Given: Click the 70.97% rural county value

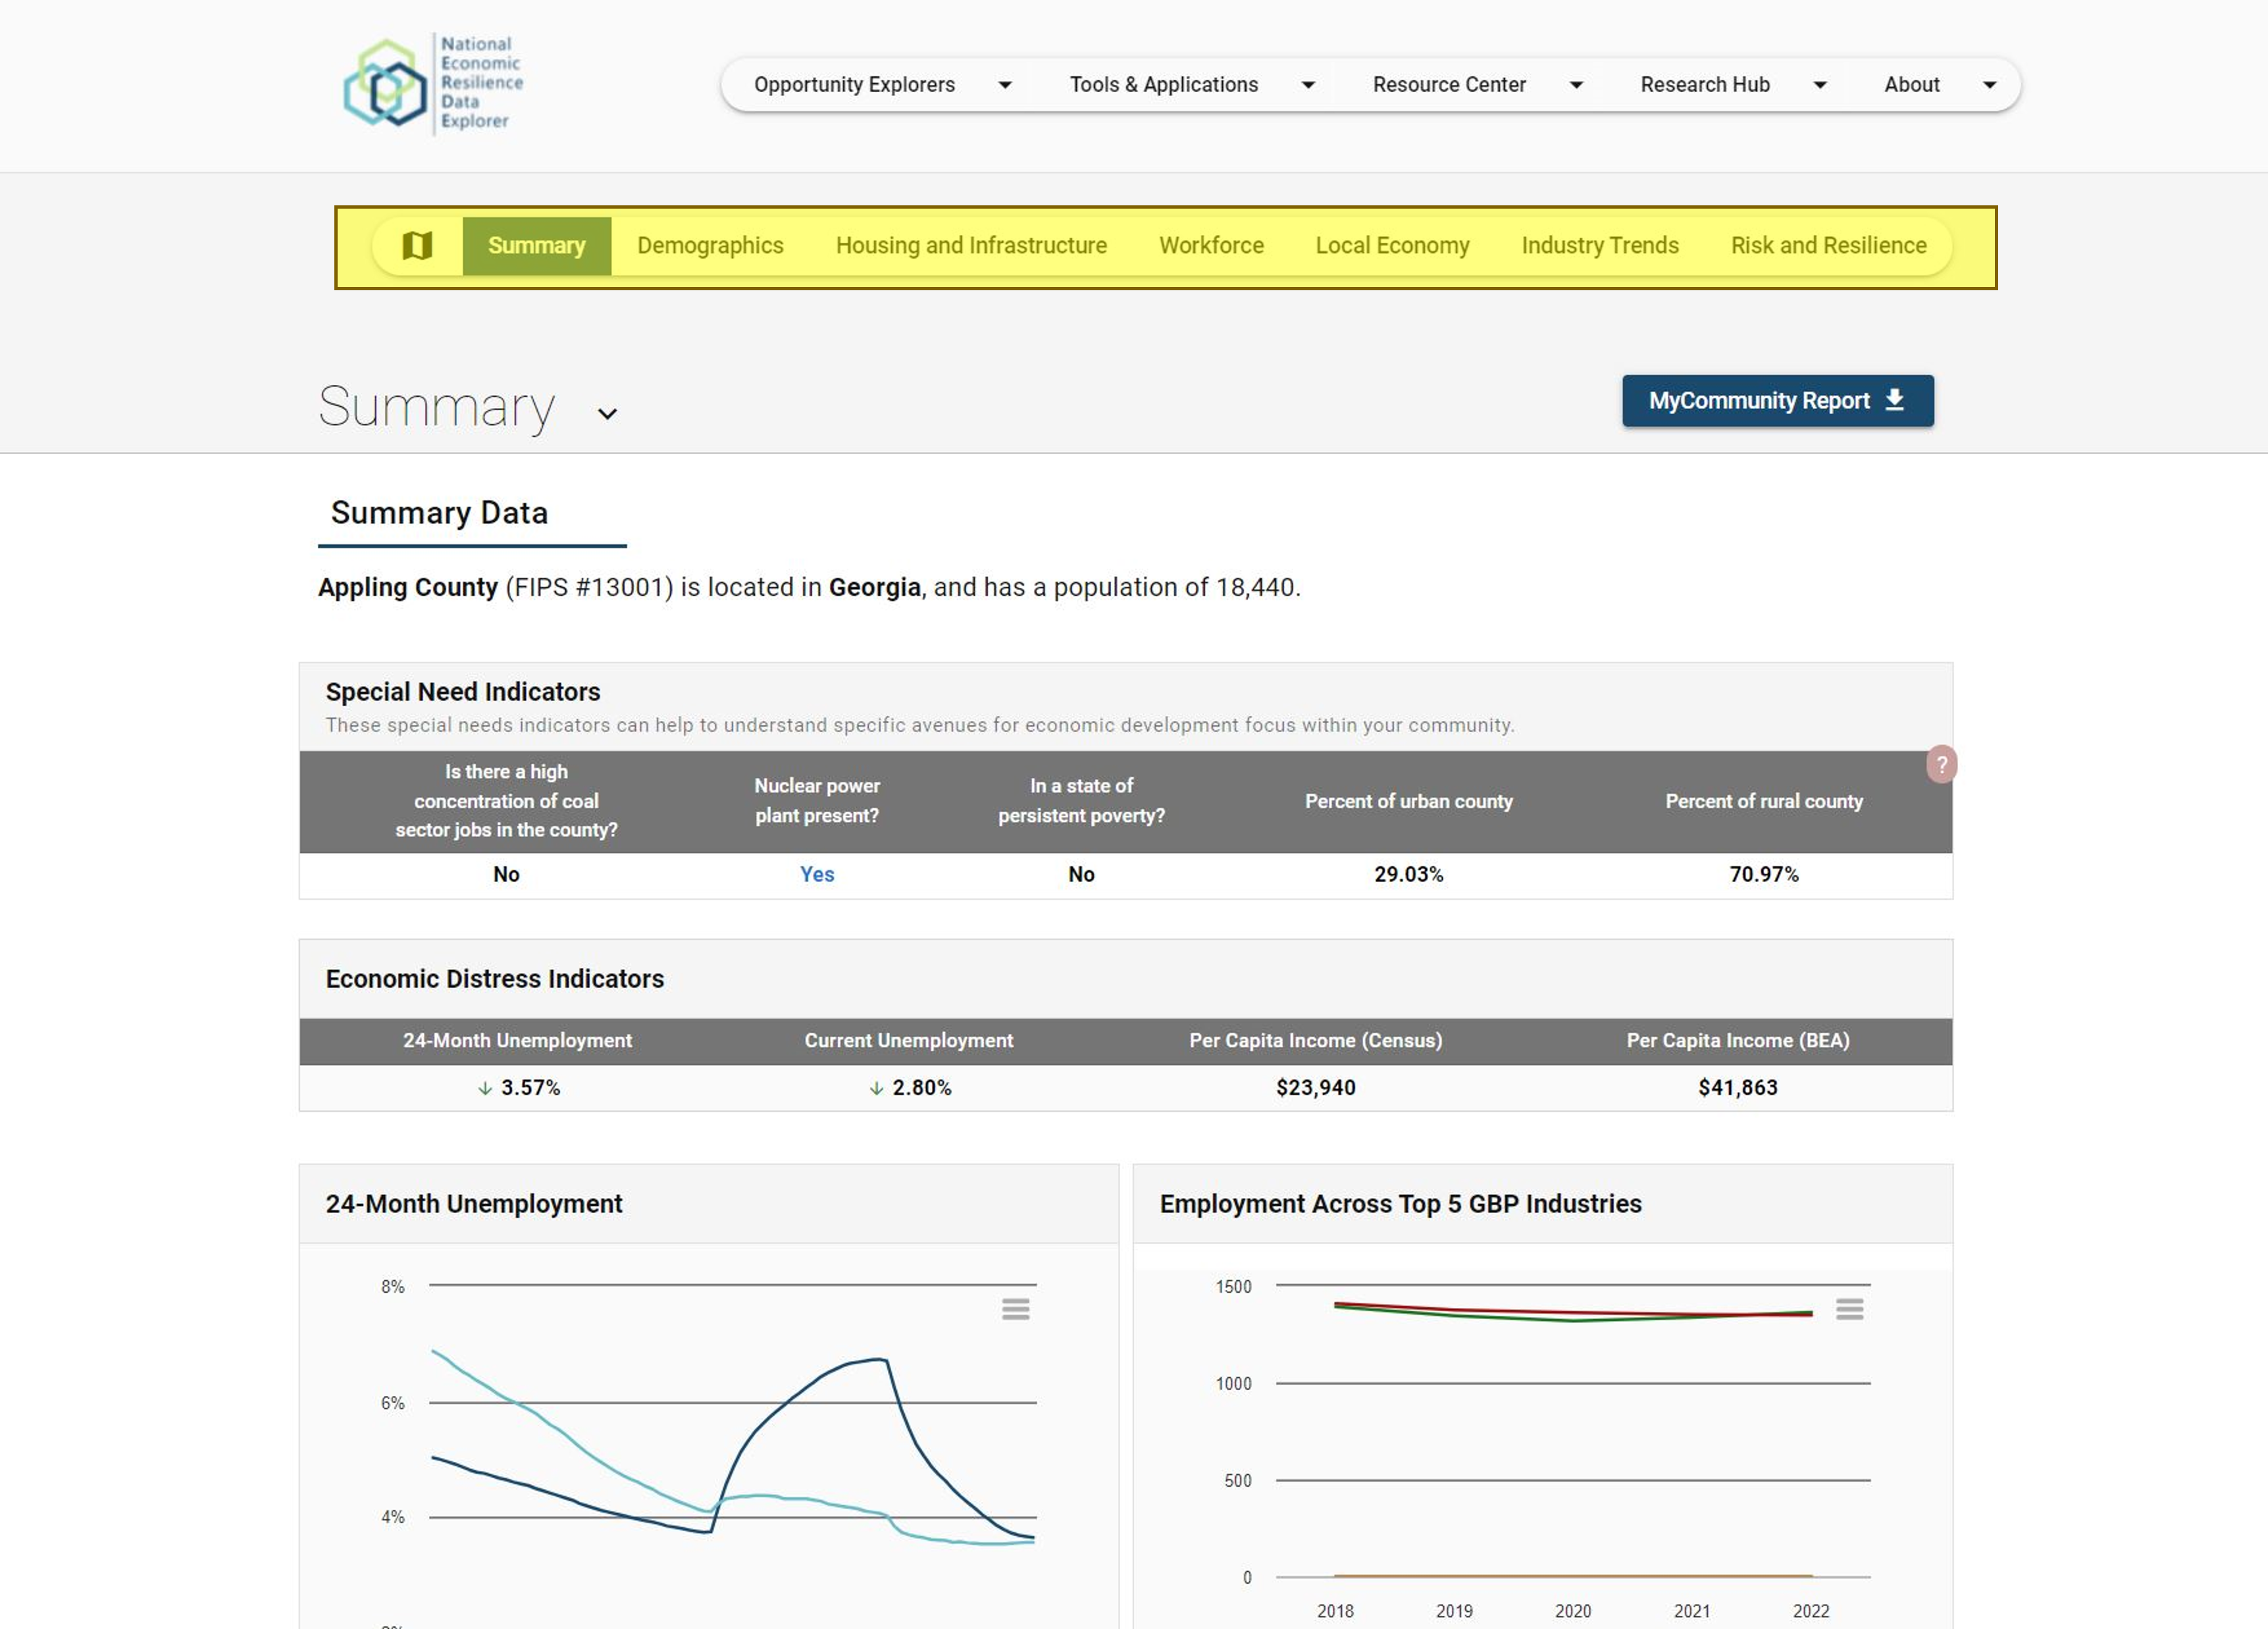Looking at the screenshot, I should coord(1763,875).
